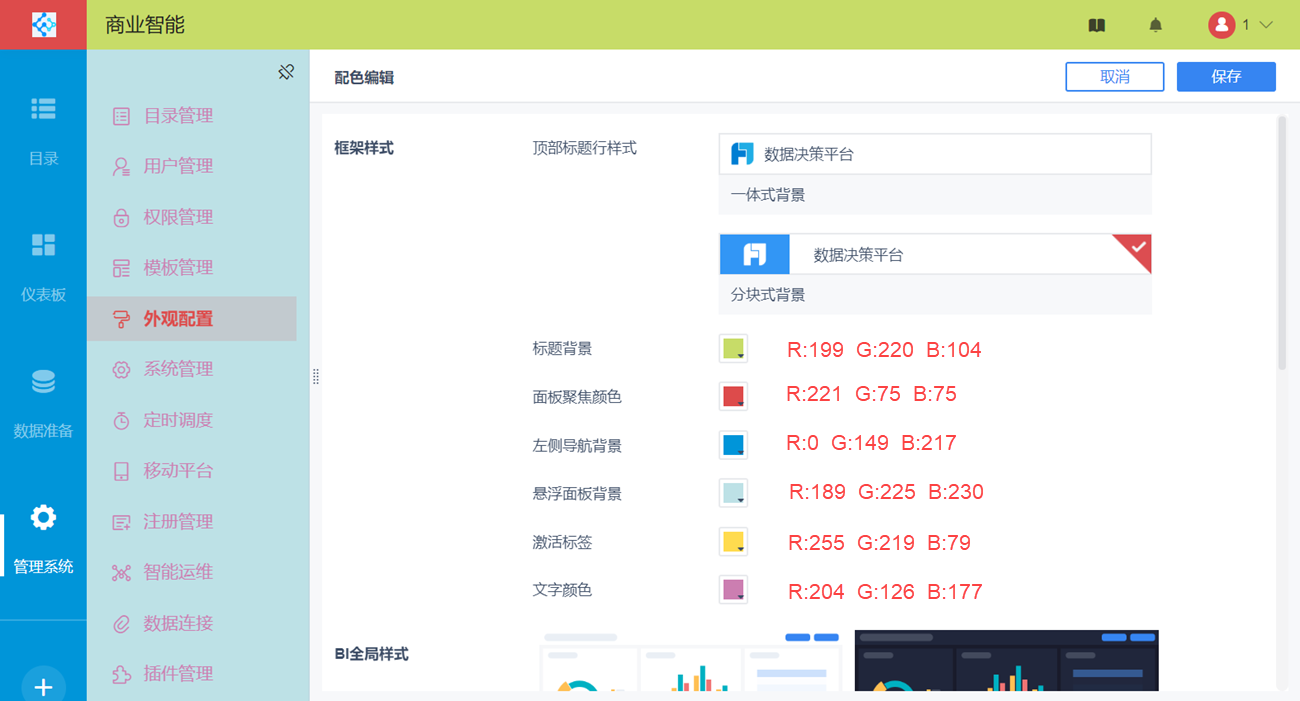Click the 移动平台 tablet icon
Viewport: 1300px width, 701px height.
tap(121, 471)
